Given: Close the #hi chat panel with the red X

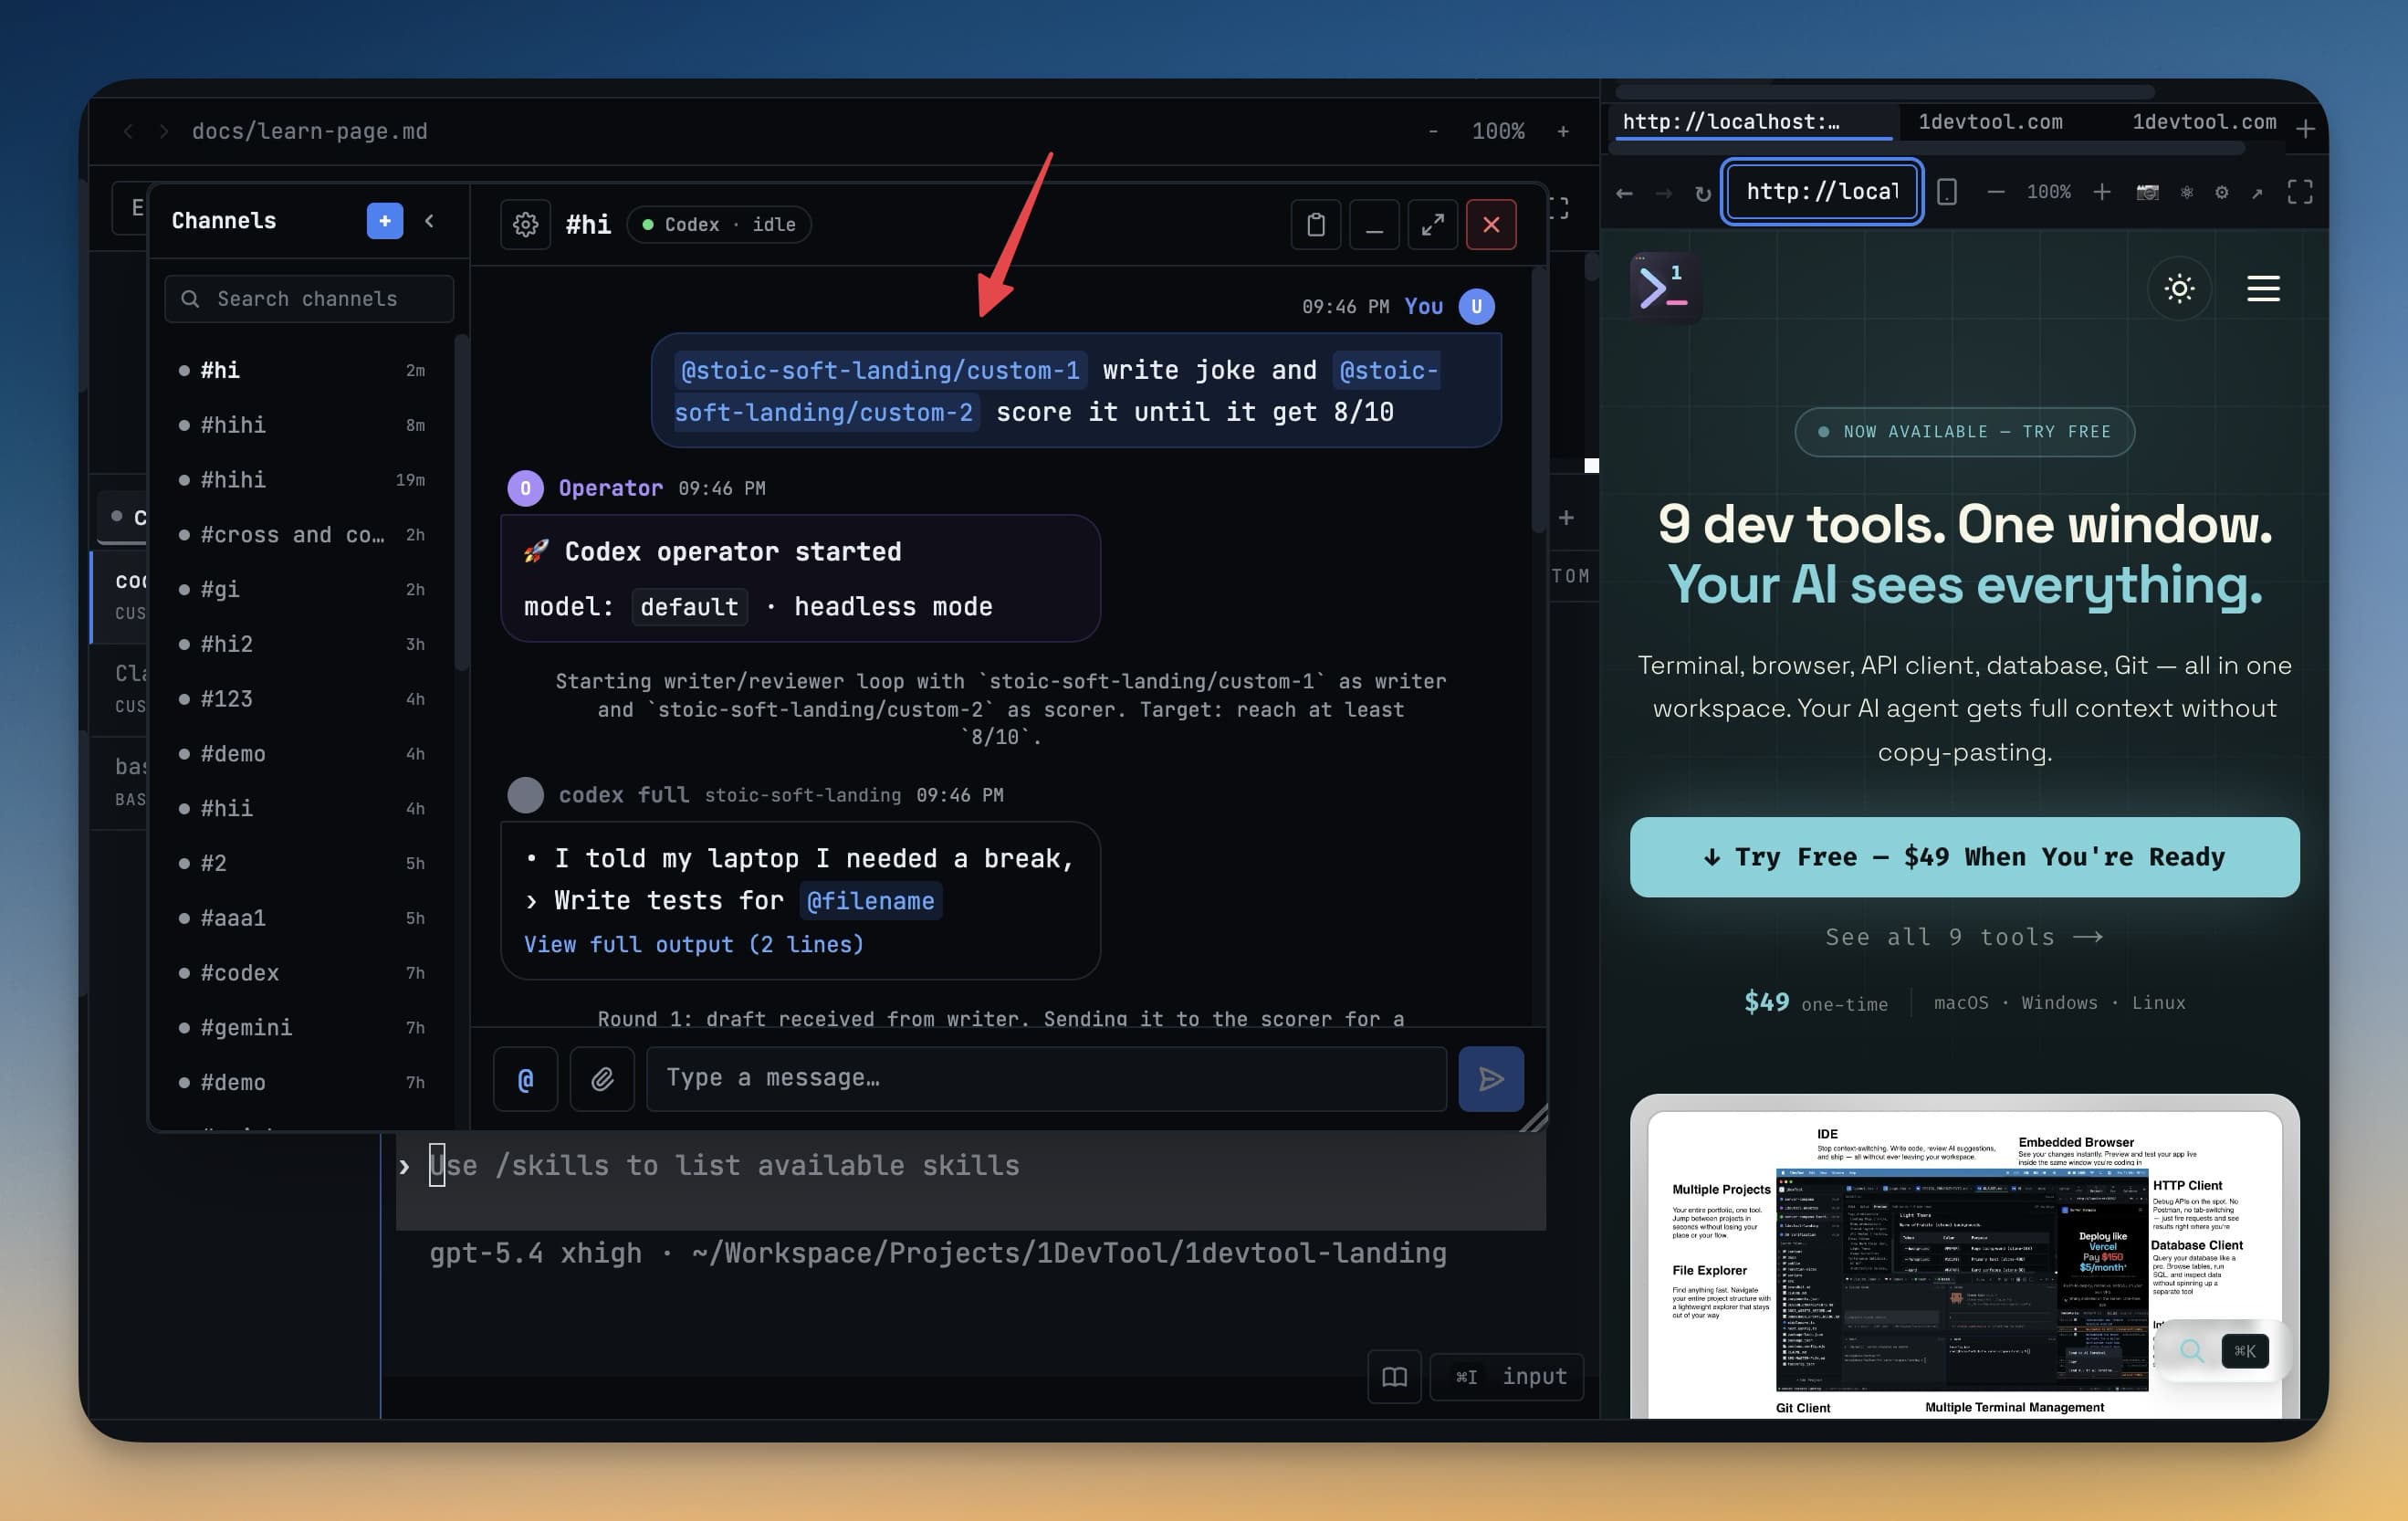Looking at the screenshot, I should (x=1491, y=224).
